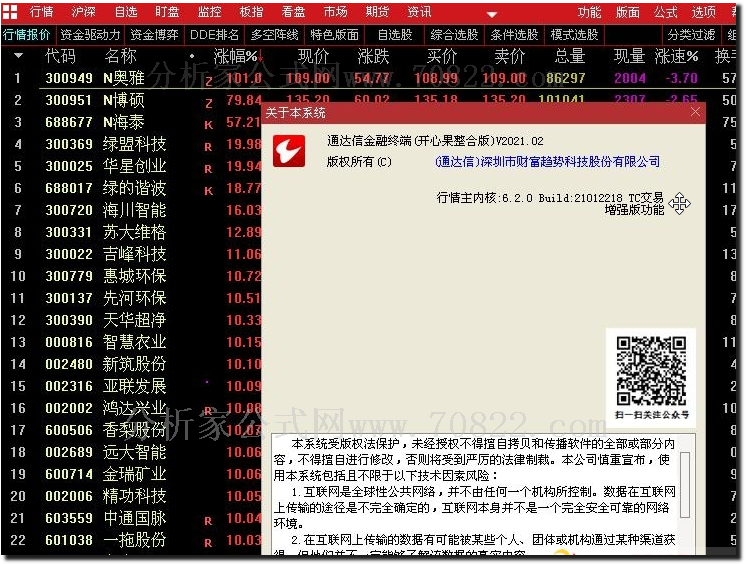
Task: Click the 通达信 red logo icon
Action: pos(289,151)
